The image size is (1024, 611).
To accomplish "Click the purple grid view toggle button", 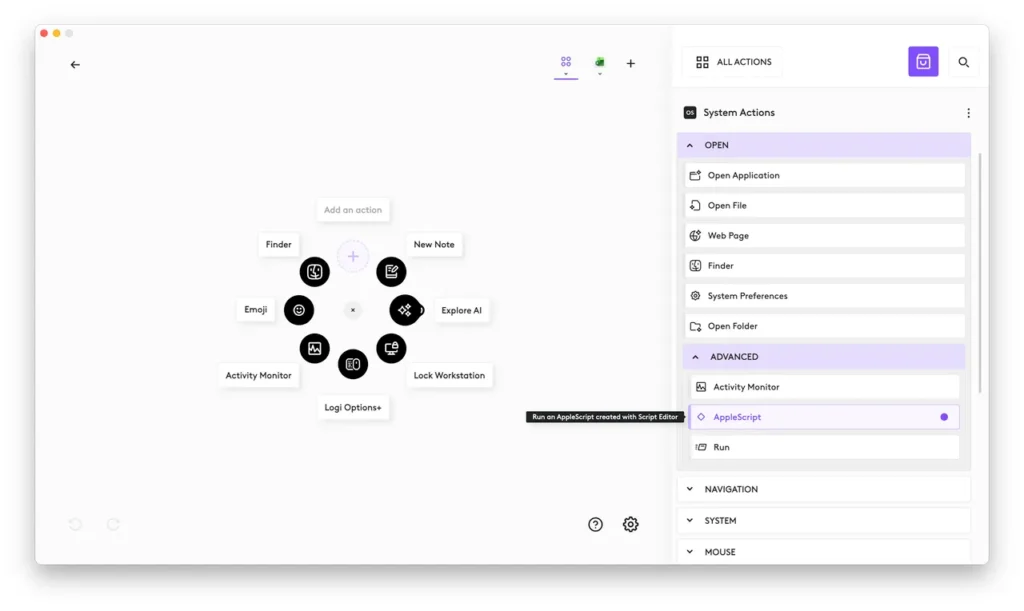I will pos(922,61).
